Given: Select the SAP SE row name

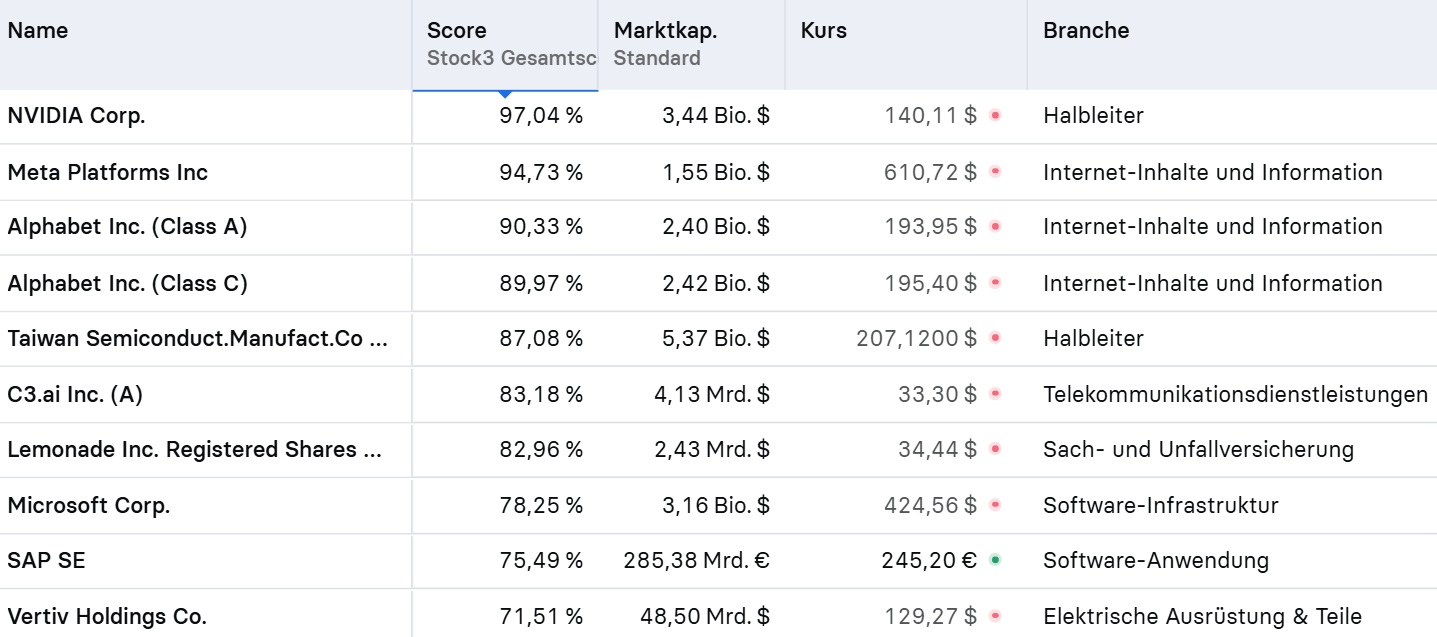Looking at the screenshot, I should click(46, 560).
